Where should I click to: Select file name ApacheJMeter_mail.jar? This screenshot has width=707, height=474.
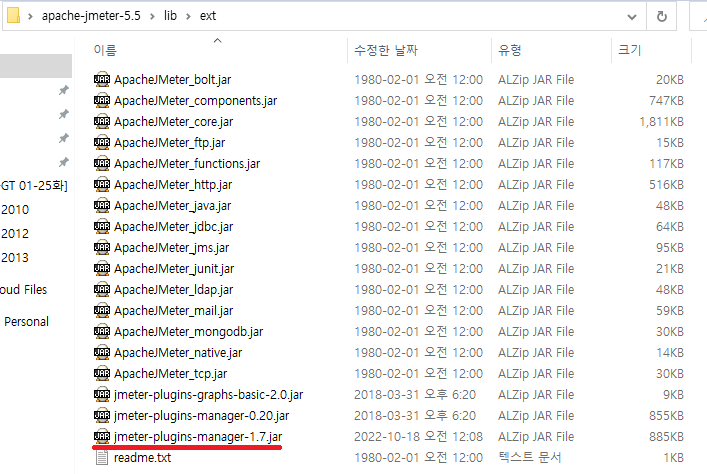[x=174, y=311]
